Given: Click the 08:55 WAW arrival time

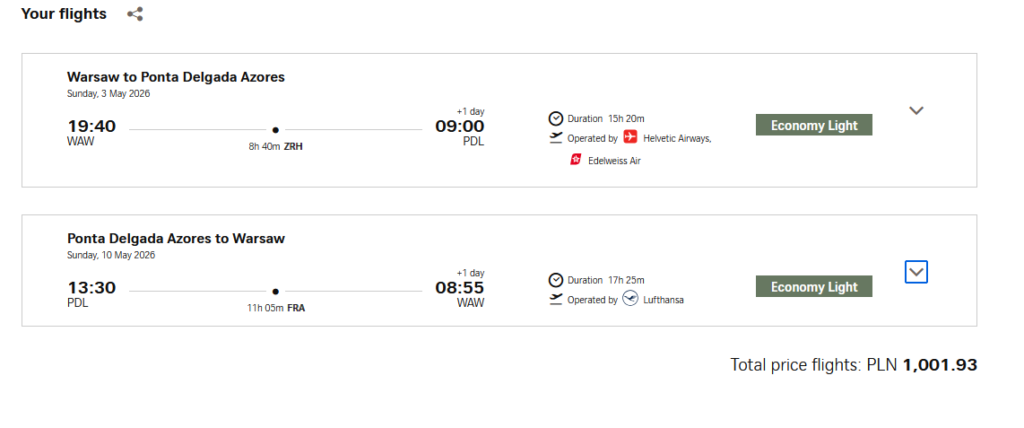Looking at the screenshot, I should coord(459,288).
